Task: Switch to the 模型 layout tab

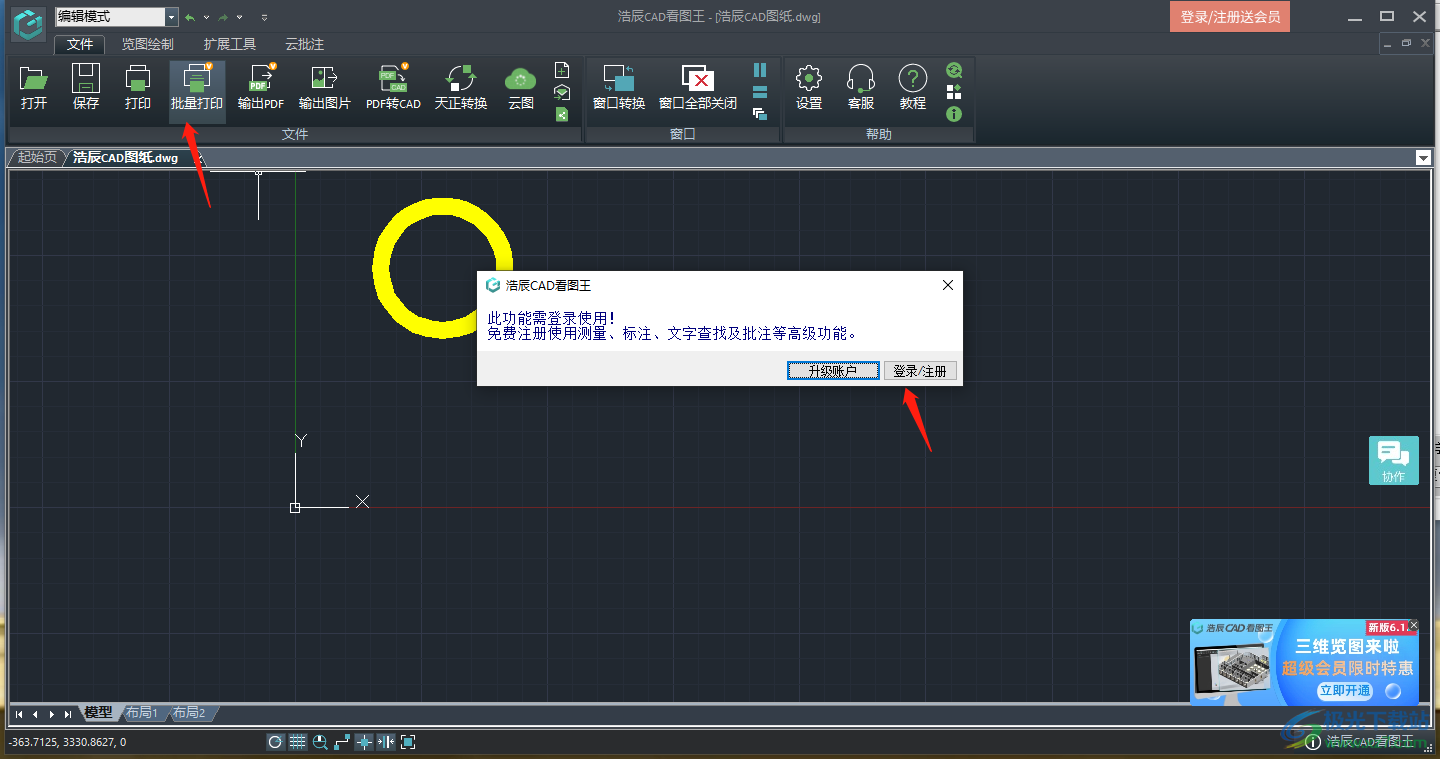Action: pyautogui.click(x=98, y=713)
